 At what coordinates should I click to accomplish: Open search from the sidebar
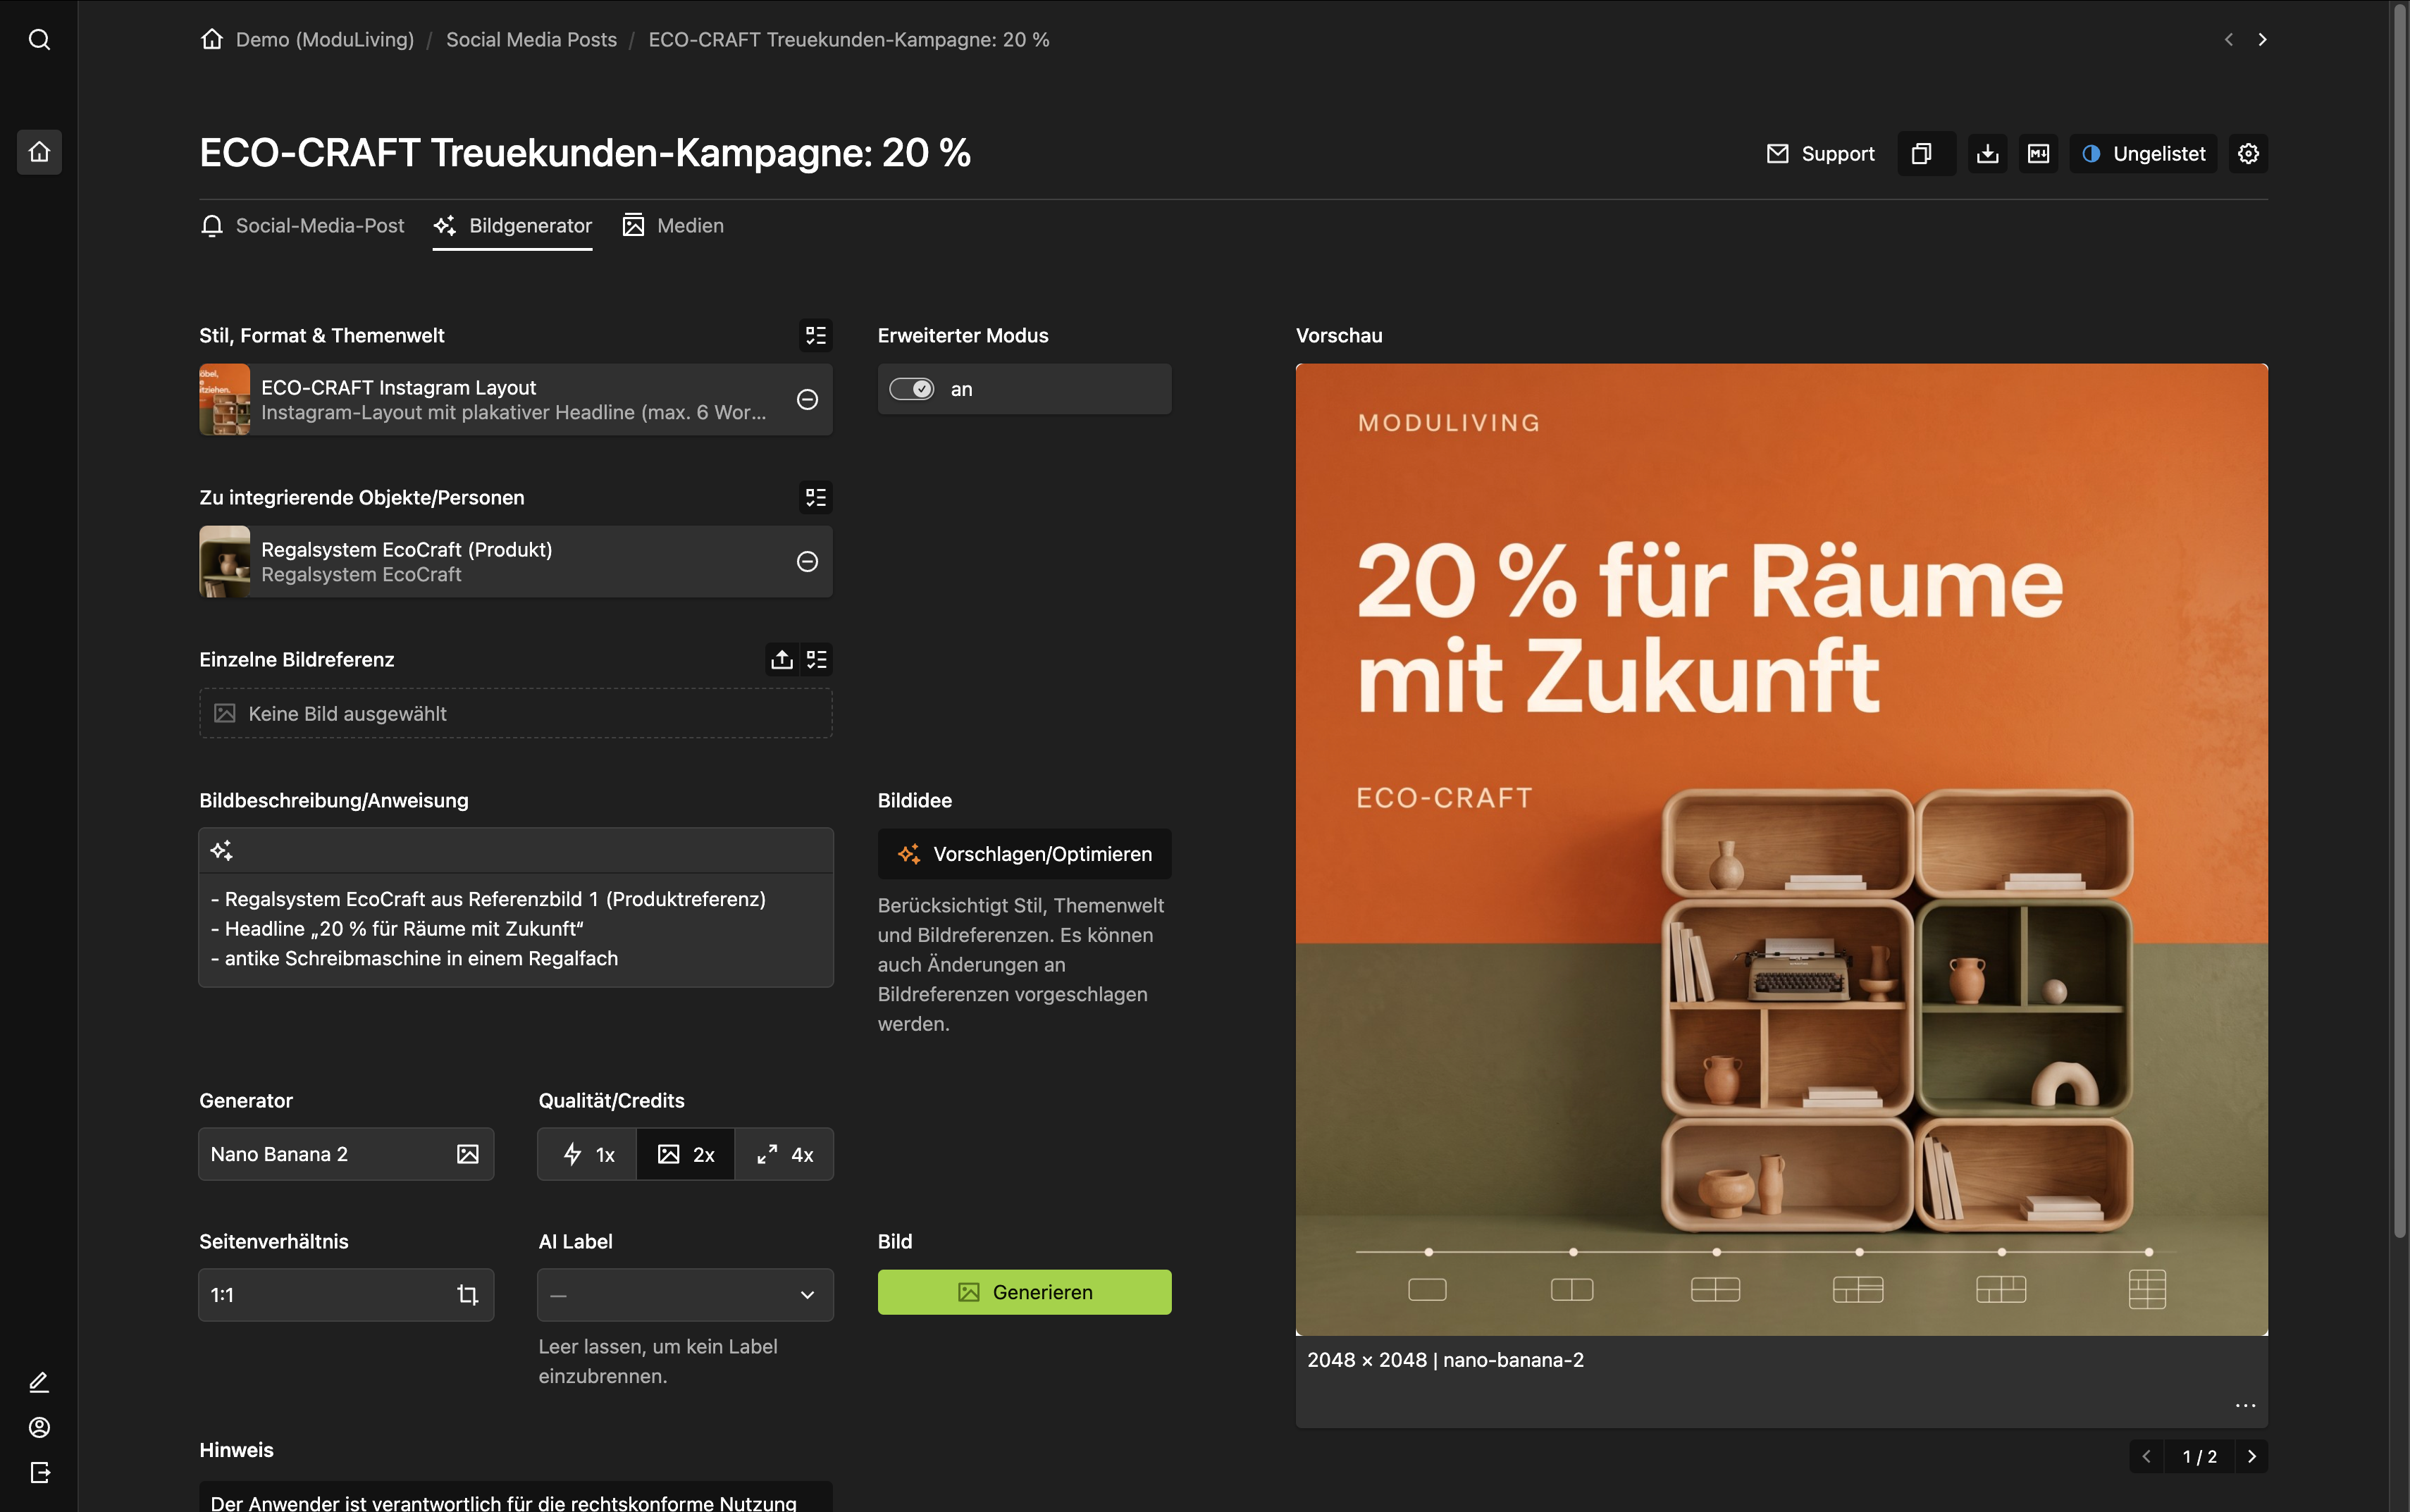(x=39, y=39)
